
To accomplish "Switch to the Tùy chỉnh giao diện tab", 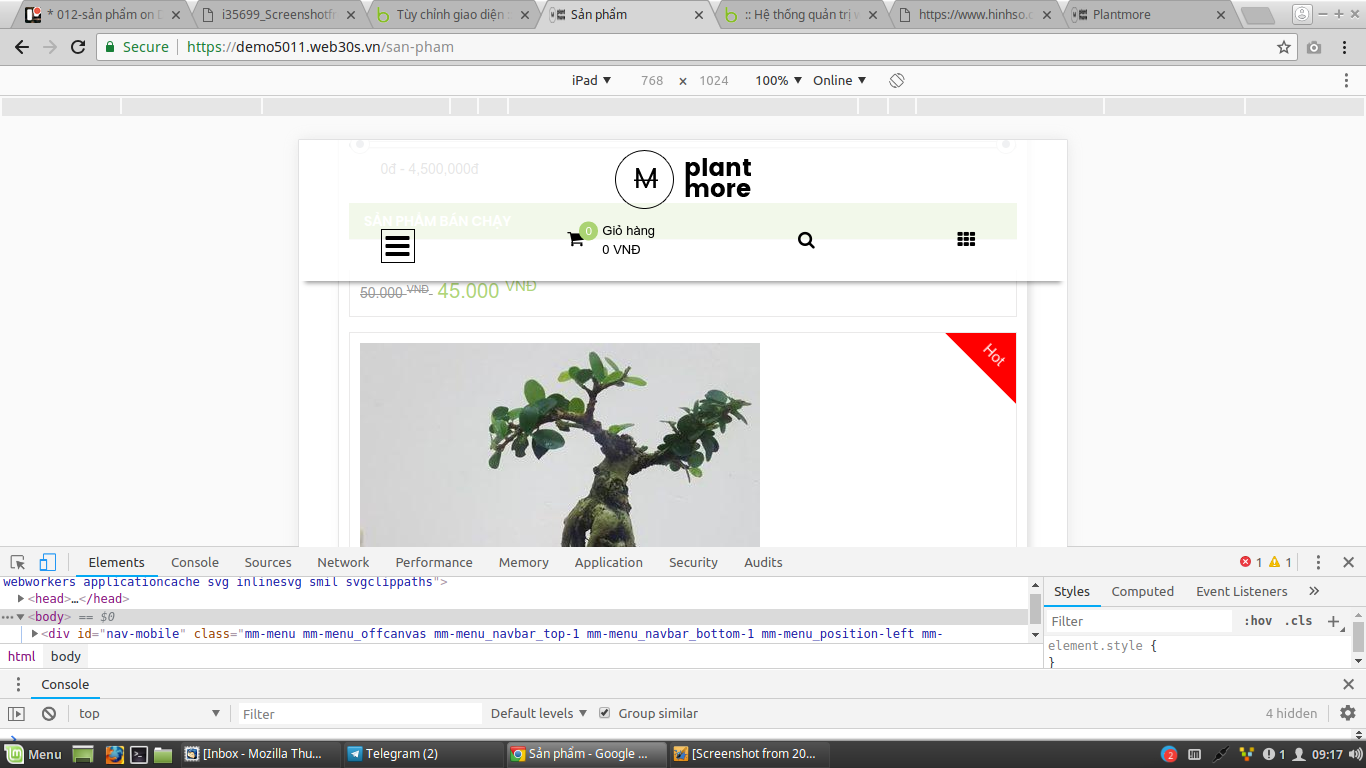I will 453,15.
